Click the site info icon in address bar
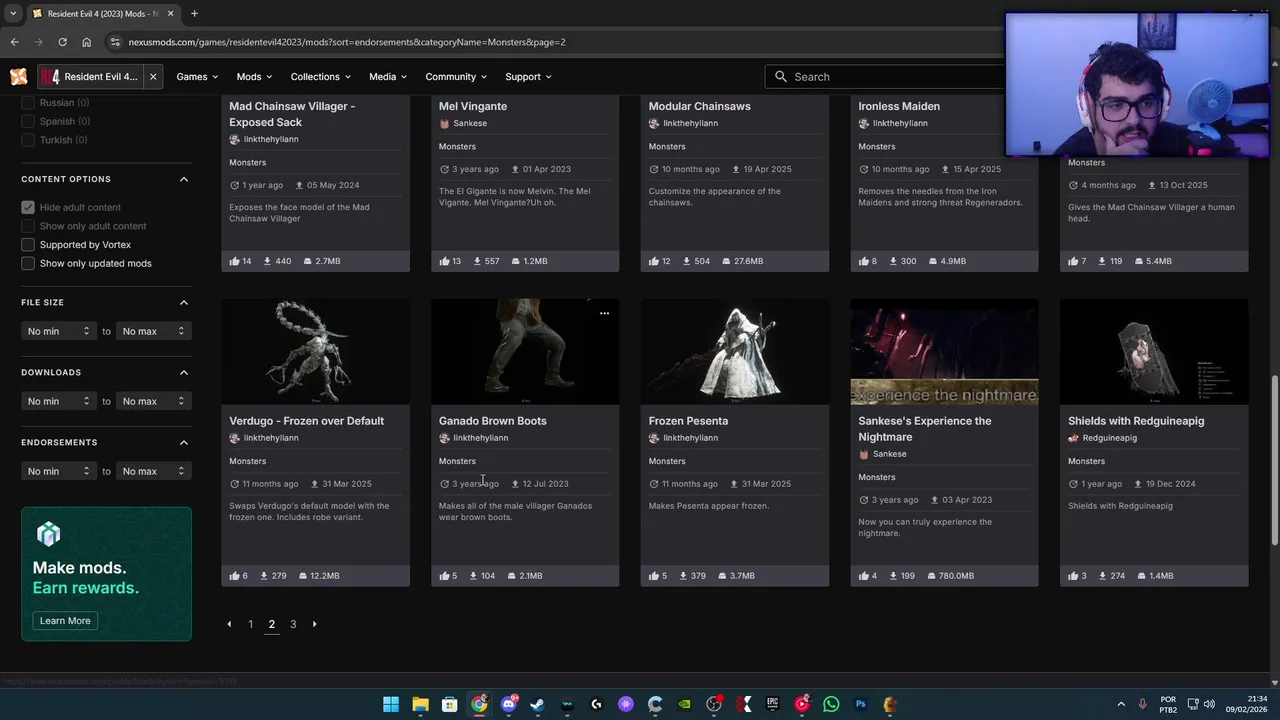Image resolution: width=1280 pixels, height=720 pixels. pos(115,42)
